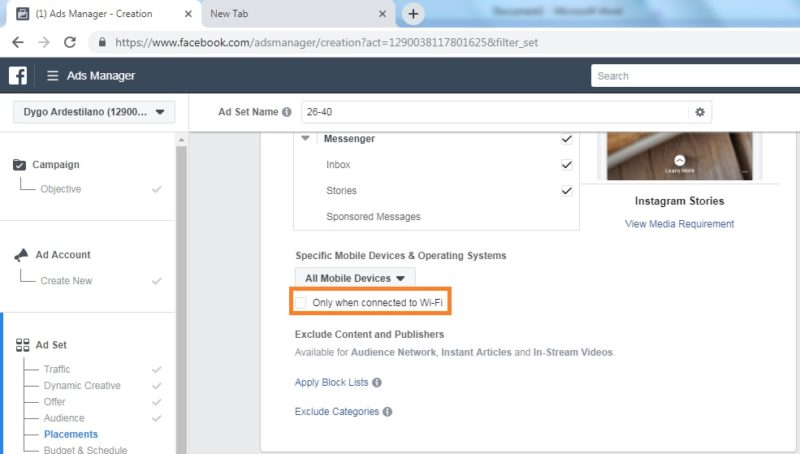Click the Instant Articles text
This screenshot has height=454, width=800.
pos(476,352)
